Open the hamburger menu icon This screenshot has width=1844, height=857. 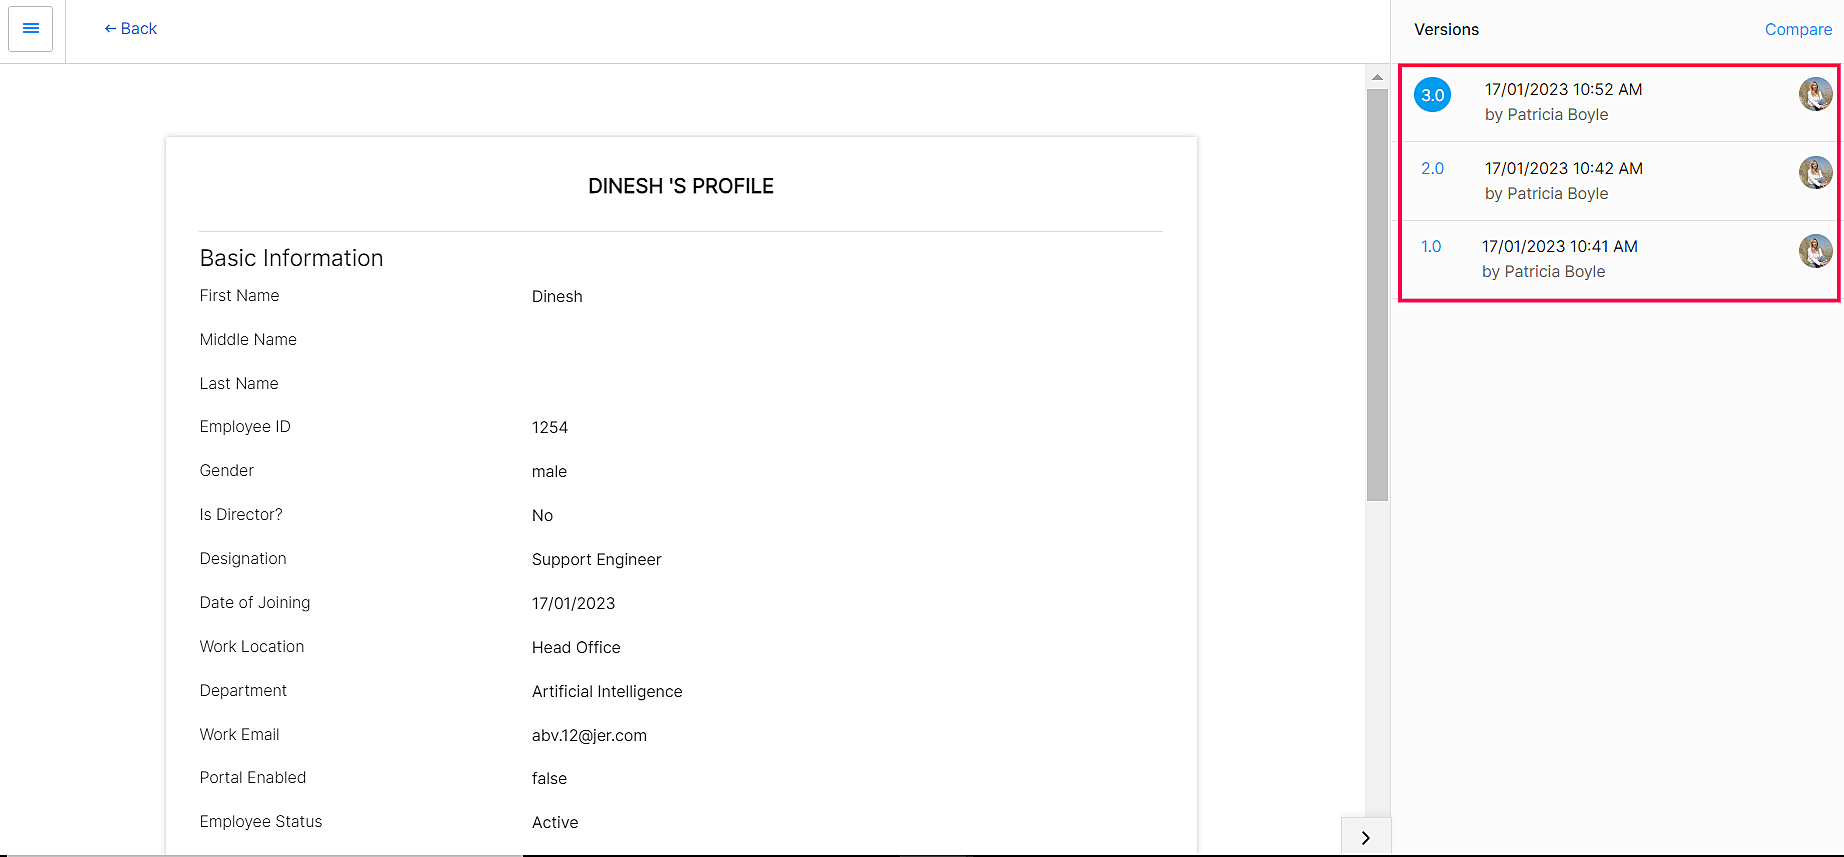coord(31,29)
